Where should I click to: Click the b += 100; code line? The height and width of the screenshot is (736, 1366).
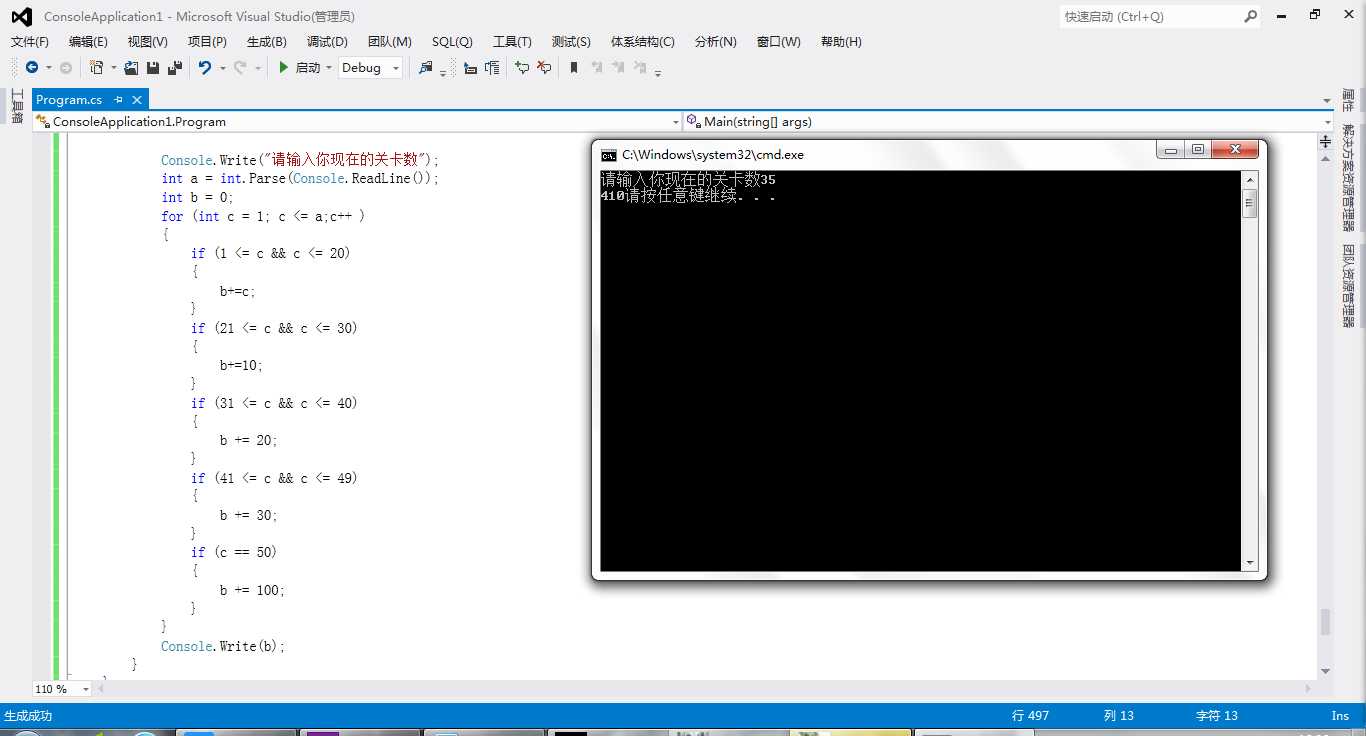(252, 590)
